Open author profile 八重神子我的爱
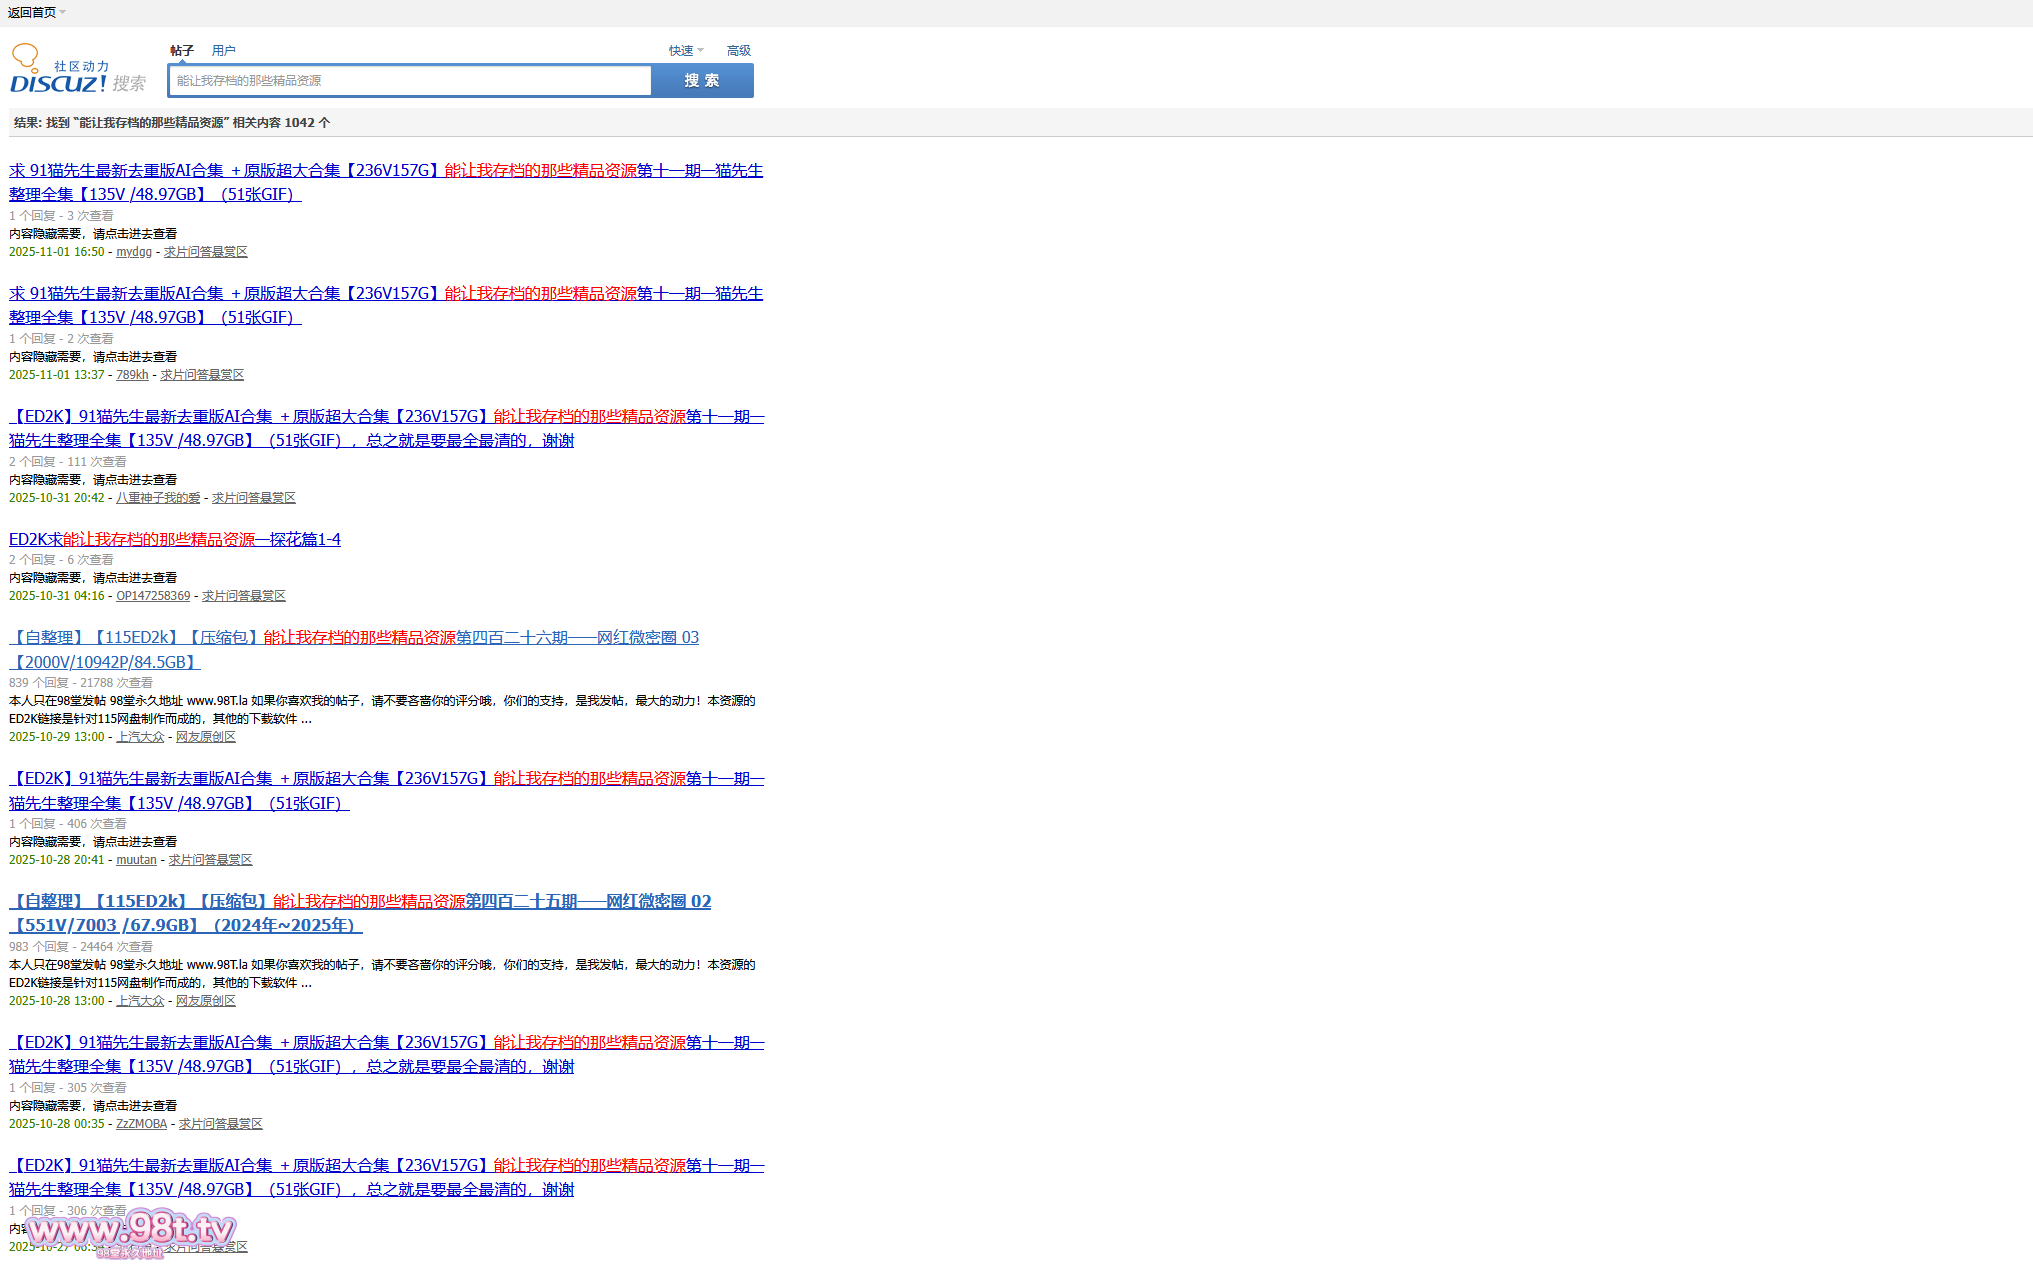The width and height of the screenshot is (2033, 1268). pos(157,498)
